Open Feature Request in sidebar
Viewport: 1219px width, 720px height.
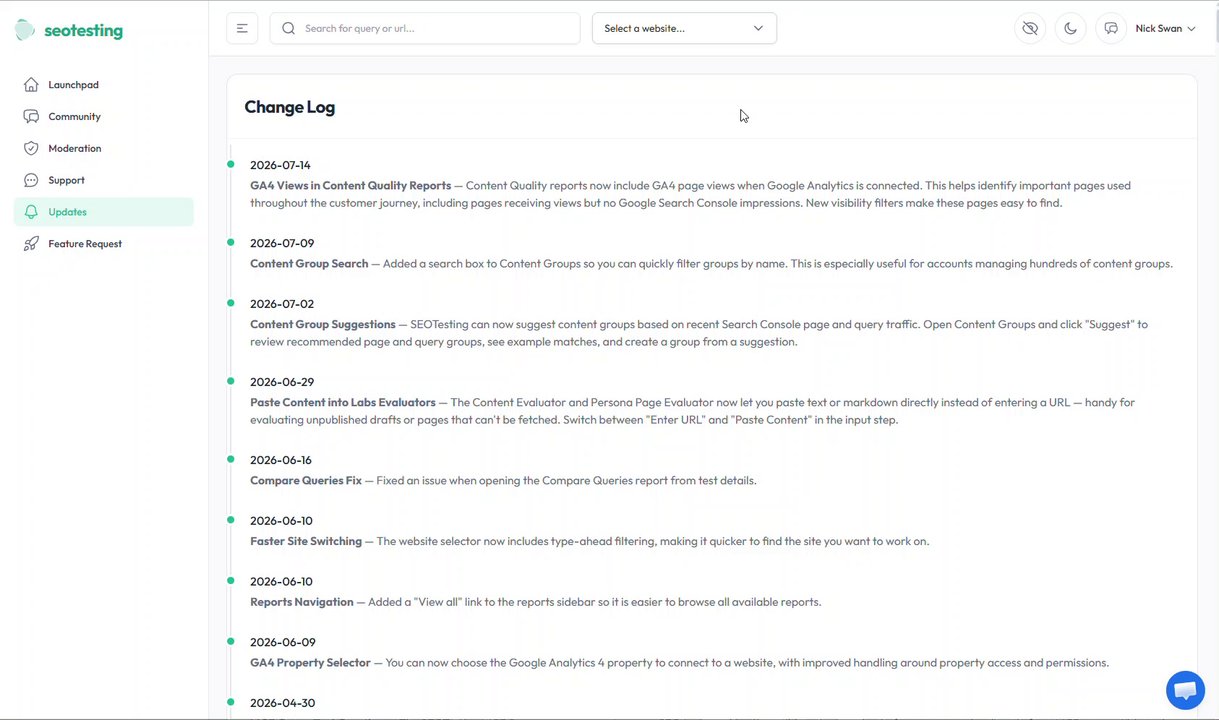pyautogui.click(x=104, y=244)
